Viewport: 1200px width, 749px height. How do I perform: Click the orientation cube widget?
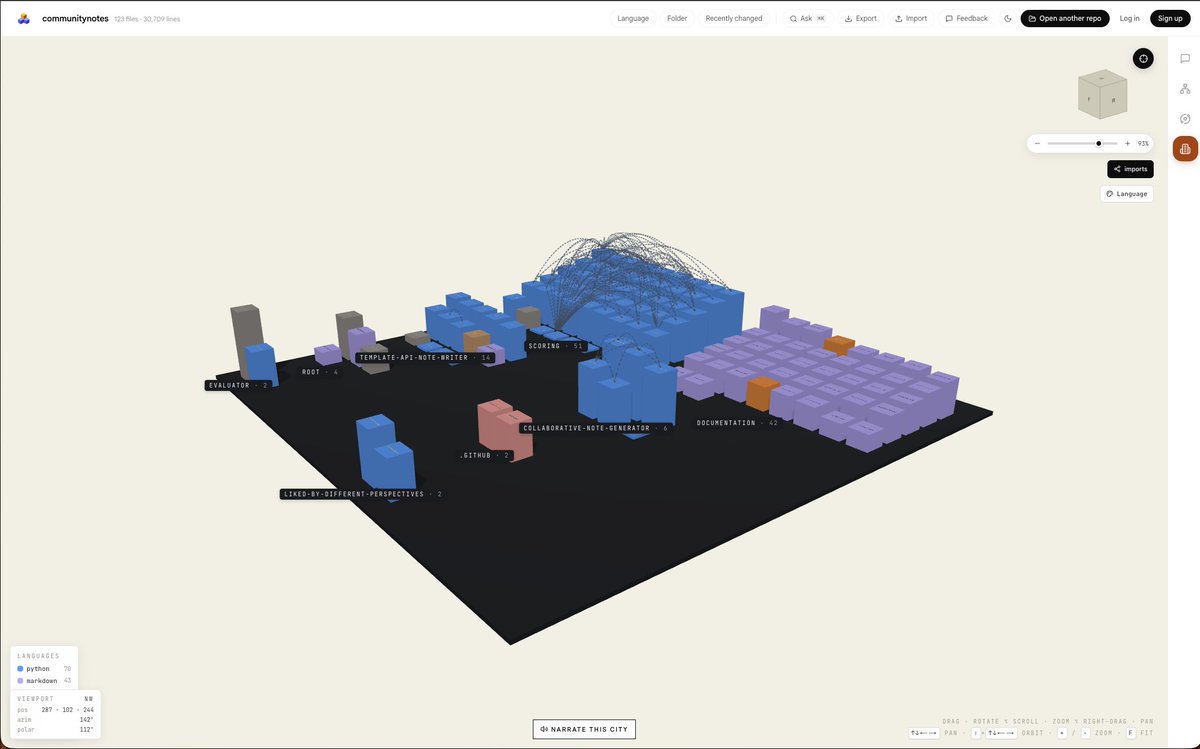(x=1102, y=94)
